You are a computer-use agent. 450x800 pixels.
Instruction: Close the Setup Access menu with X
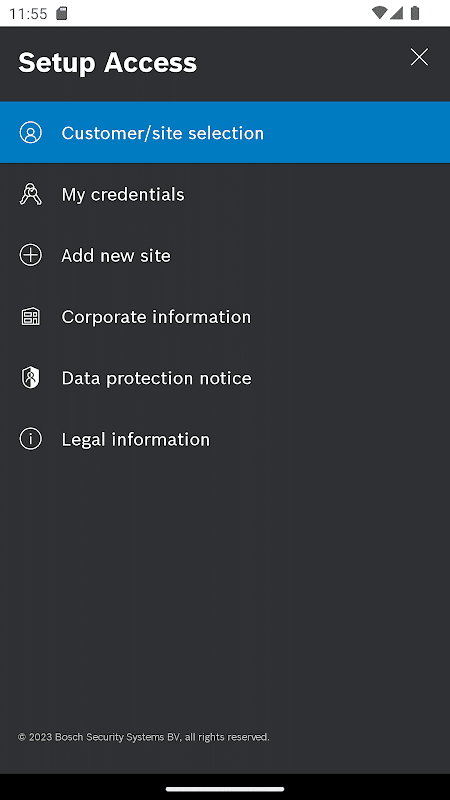tap(419, 57)
